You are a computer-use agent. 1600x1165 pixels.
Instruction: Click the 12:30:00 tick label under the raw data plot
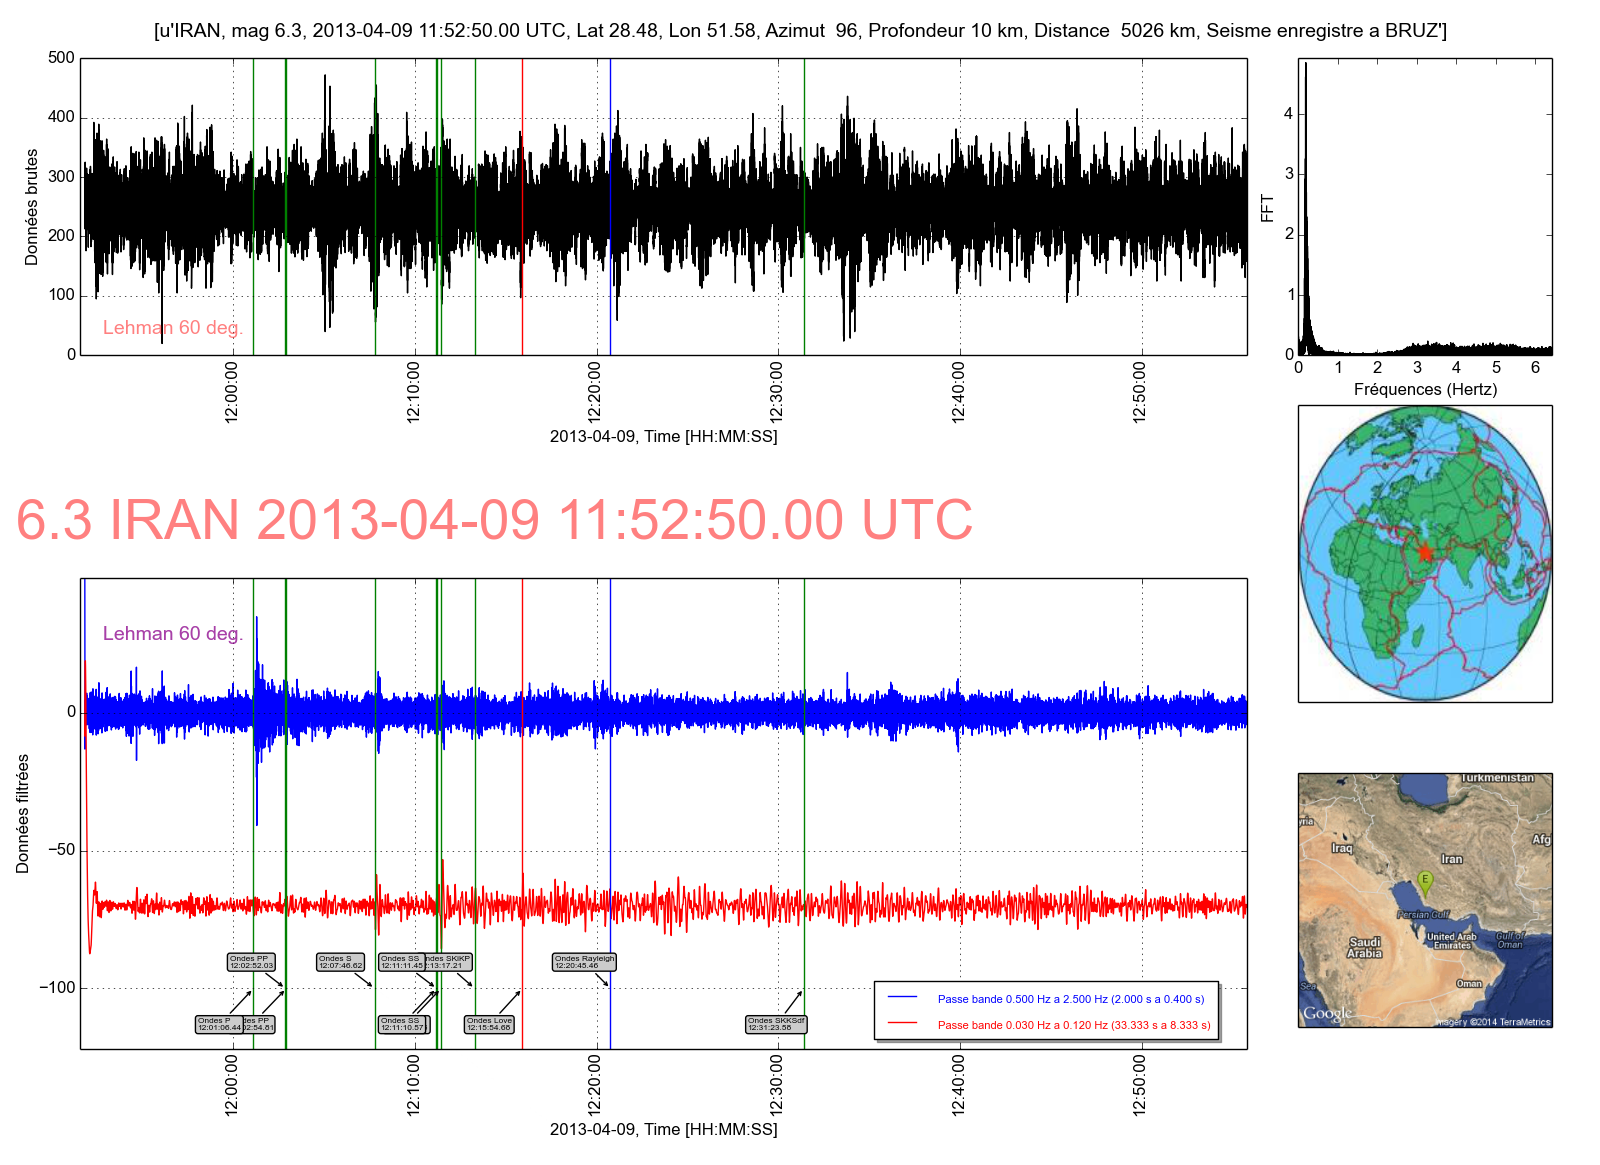777,392
